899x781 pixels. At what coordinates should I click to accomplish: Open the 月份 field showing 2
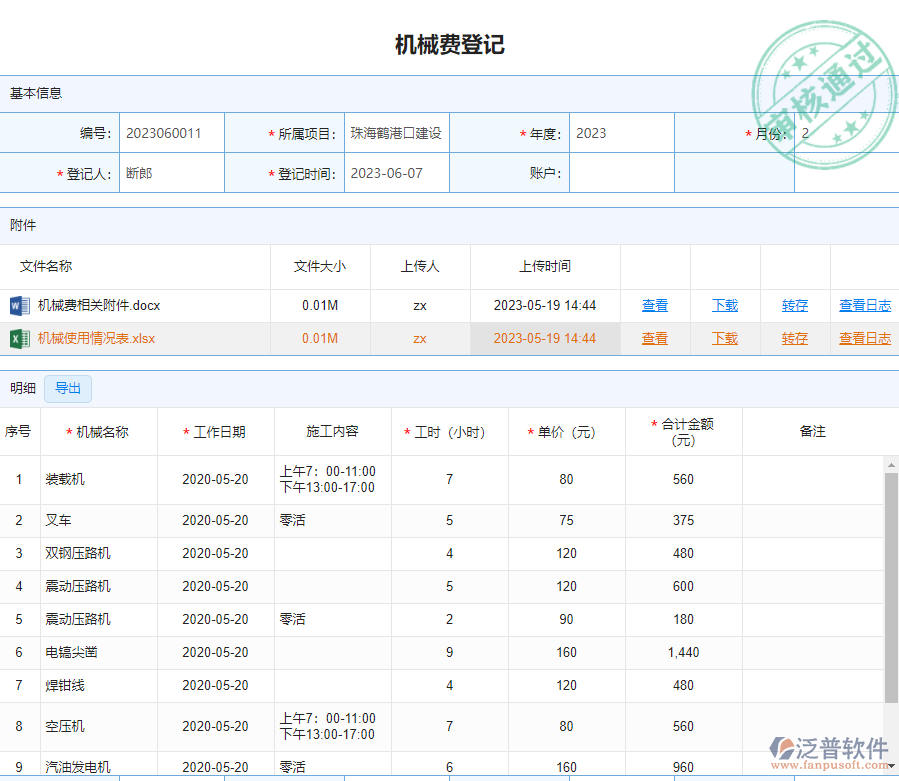point(844,132)
